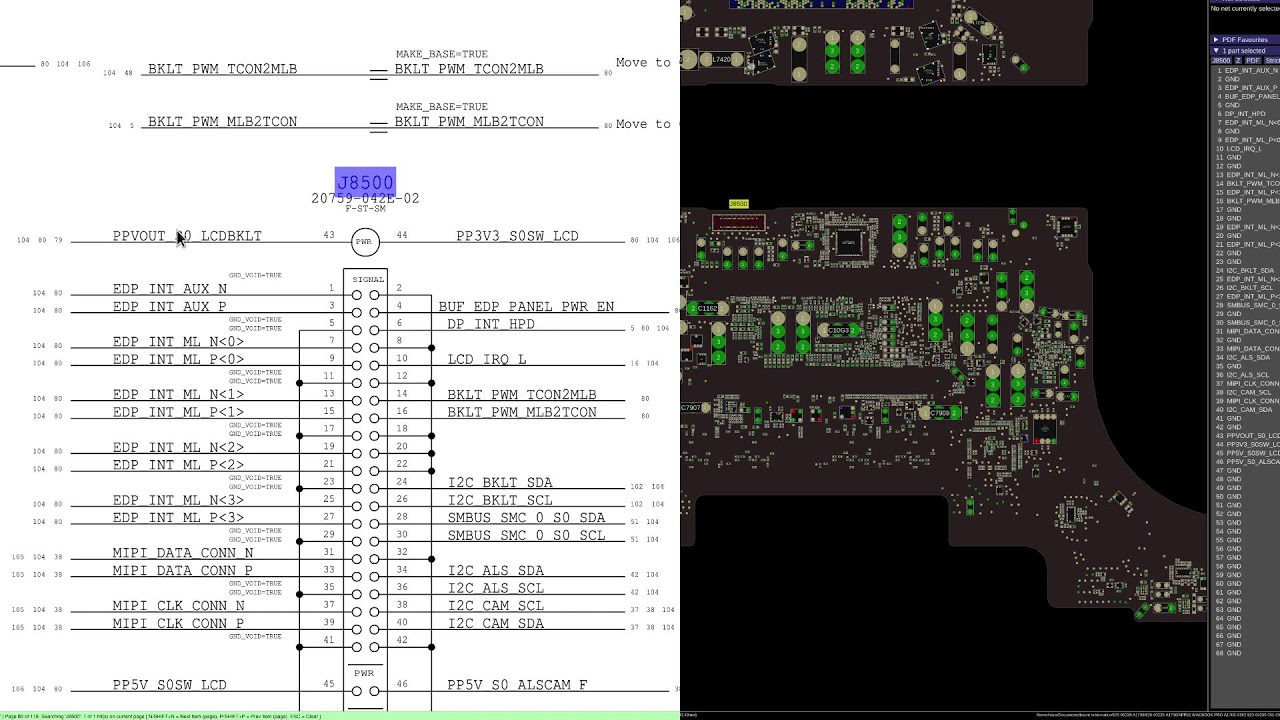Image resolution: width=1280 pixels, height=720 pixels.
Task: Click I2C_CAM_SCL net label in schematic
Action: [x=495, y=605]
